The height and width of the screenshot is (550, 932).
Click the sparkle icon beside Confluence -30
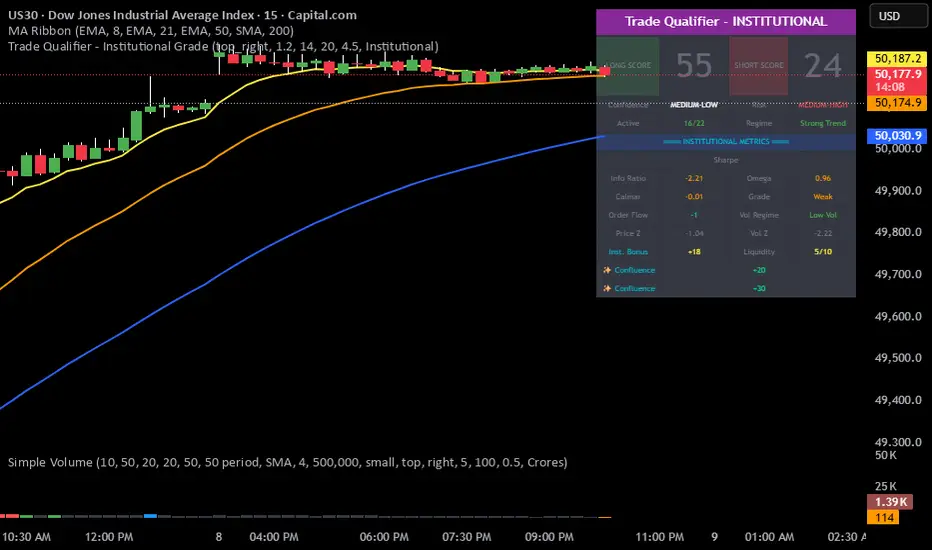pyautogui.click(x=607, y=288)
